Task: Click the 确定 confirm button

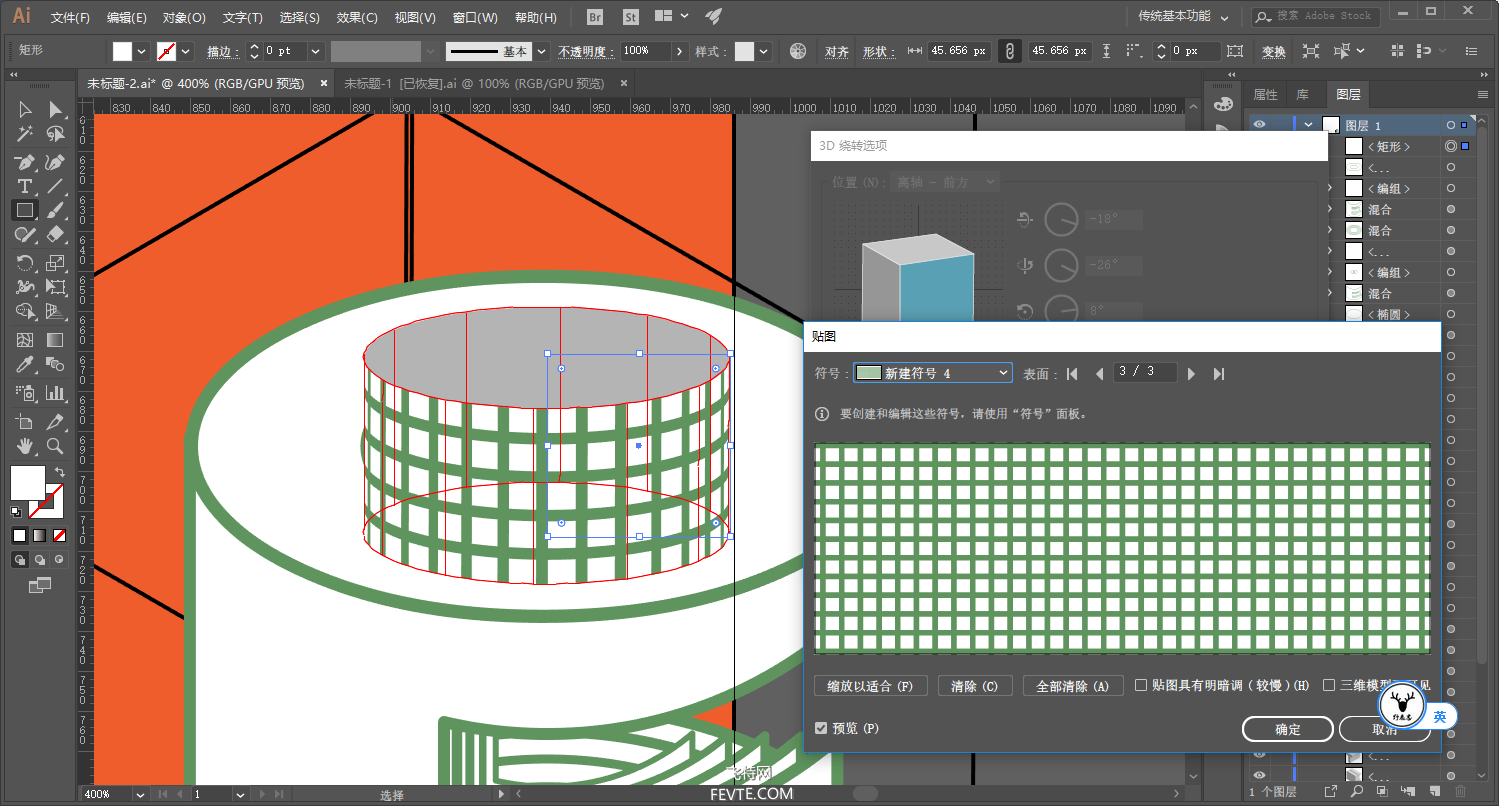Action: [1287, 729]
